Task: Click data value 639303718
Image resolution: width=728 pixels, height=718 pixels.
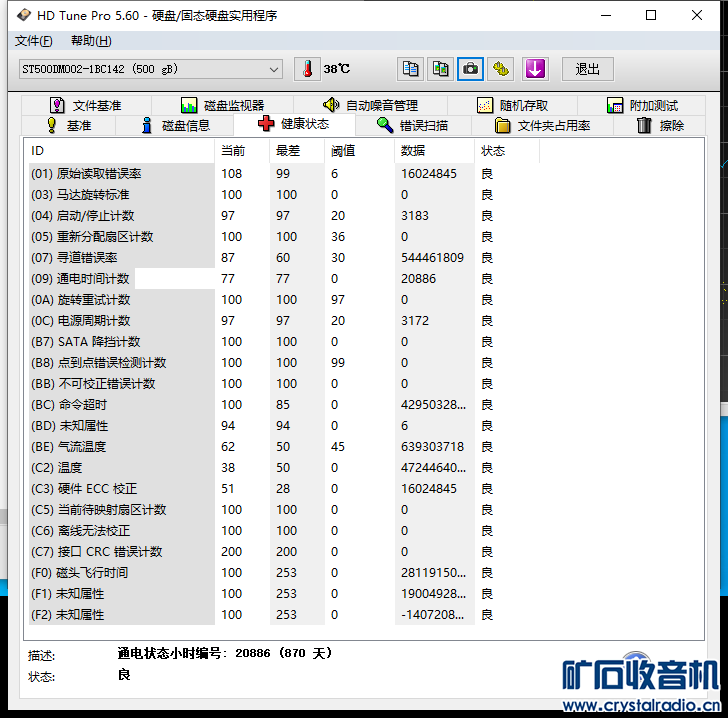Action: click(x=432, y=447)
